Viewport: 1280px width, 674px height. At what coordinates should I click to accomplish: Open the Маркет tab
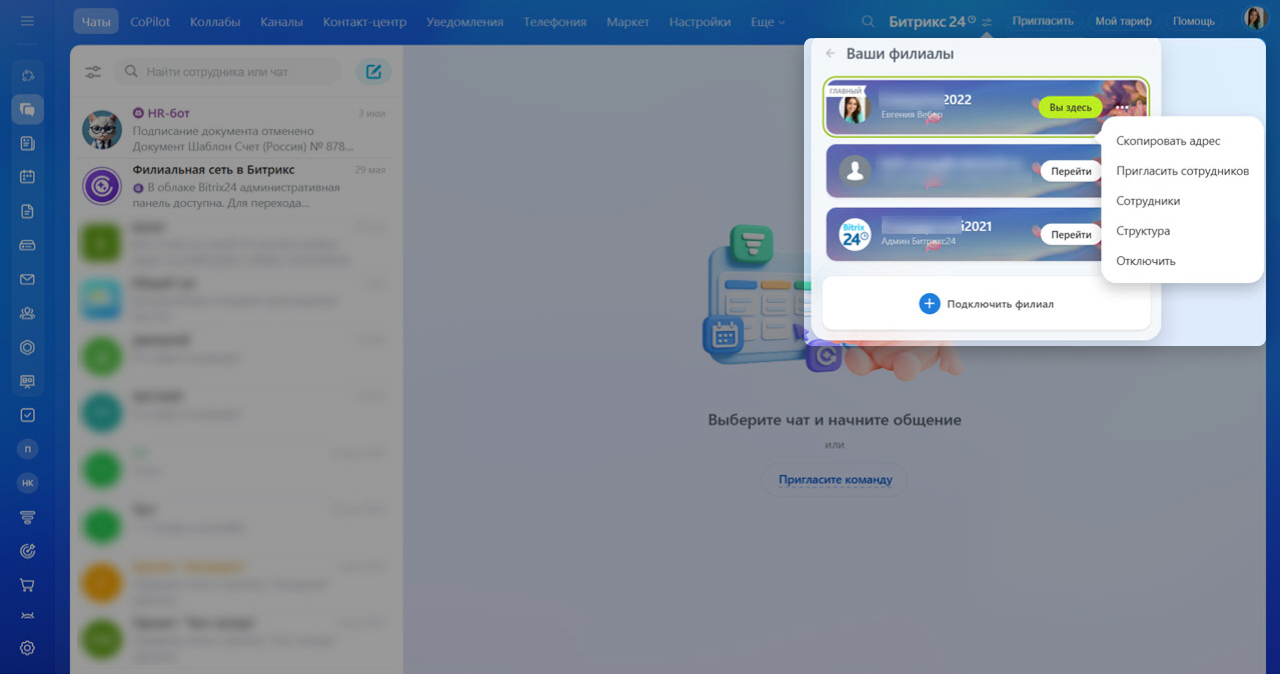pos(627,21)
